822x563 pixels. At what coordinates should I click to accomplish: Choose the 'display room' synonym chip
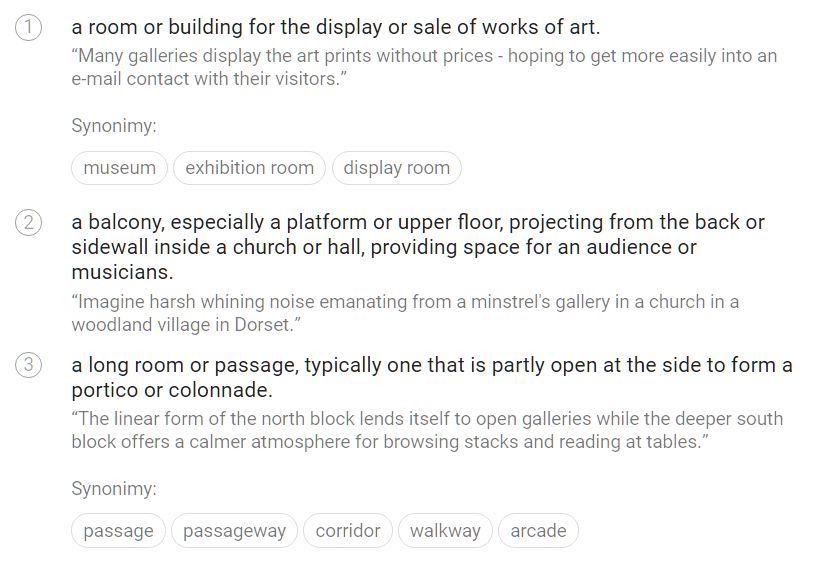tap(397, 168)
